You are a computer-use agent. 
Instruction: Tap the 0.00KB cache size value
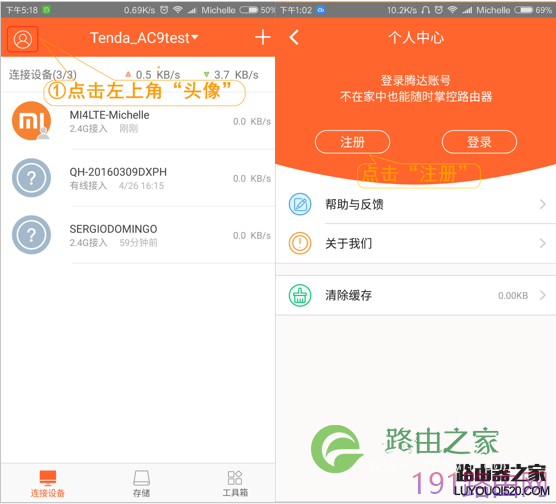tap(513, 295)
